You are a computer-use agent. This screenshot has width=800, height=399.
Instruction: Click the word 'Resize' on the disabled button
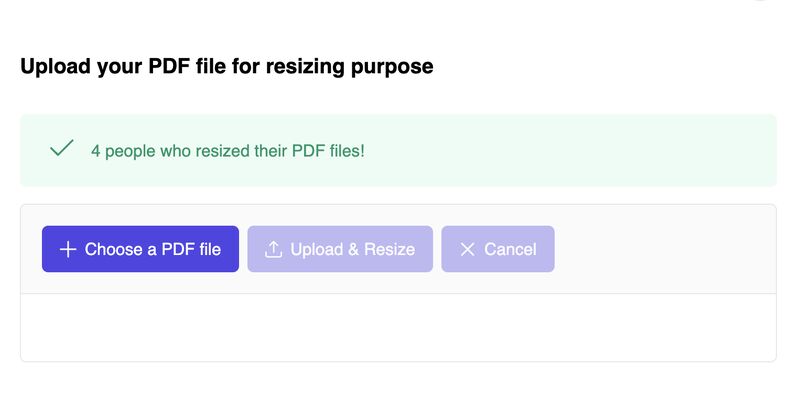(x=389, y=250)
